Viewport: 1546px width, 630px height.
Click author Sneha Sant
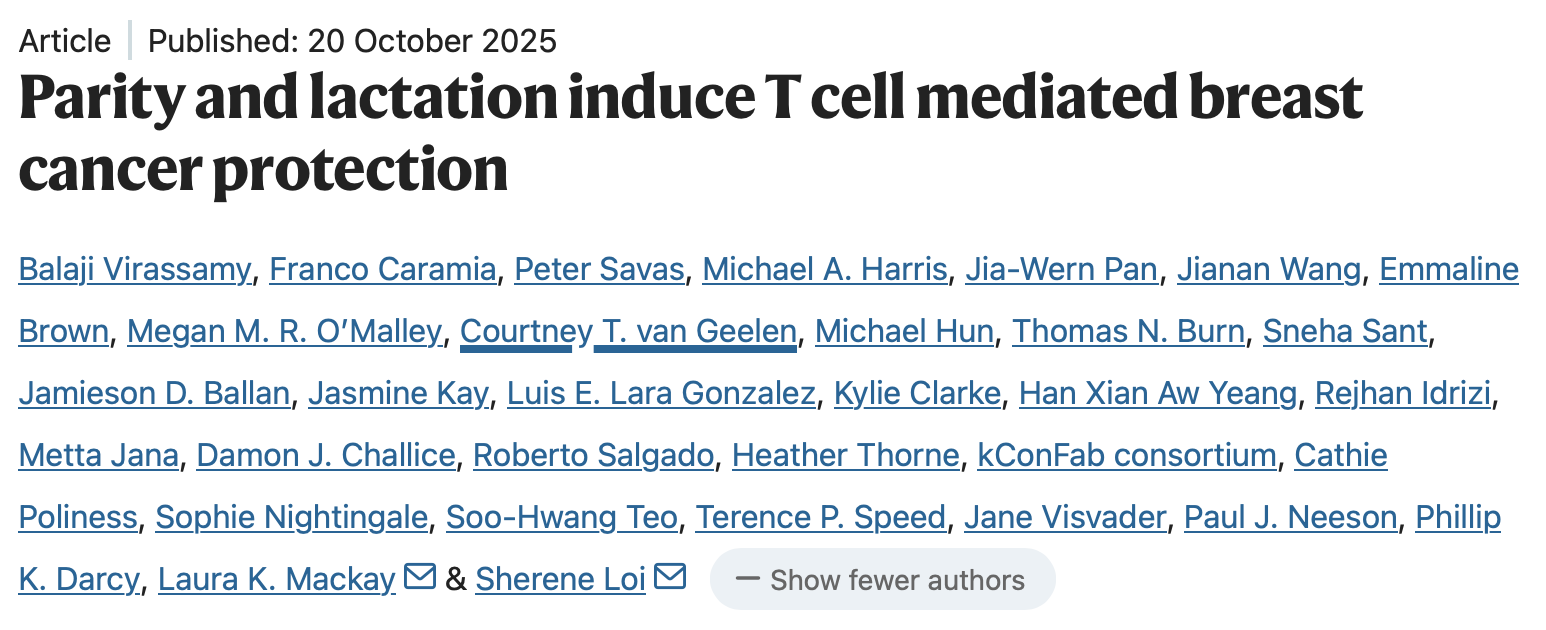pos(1345,331)
